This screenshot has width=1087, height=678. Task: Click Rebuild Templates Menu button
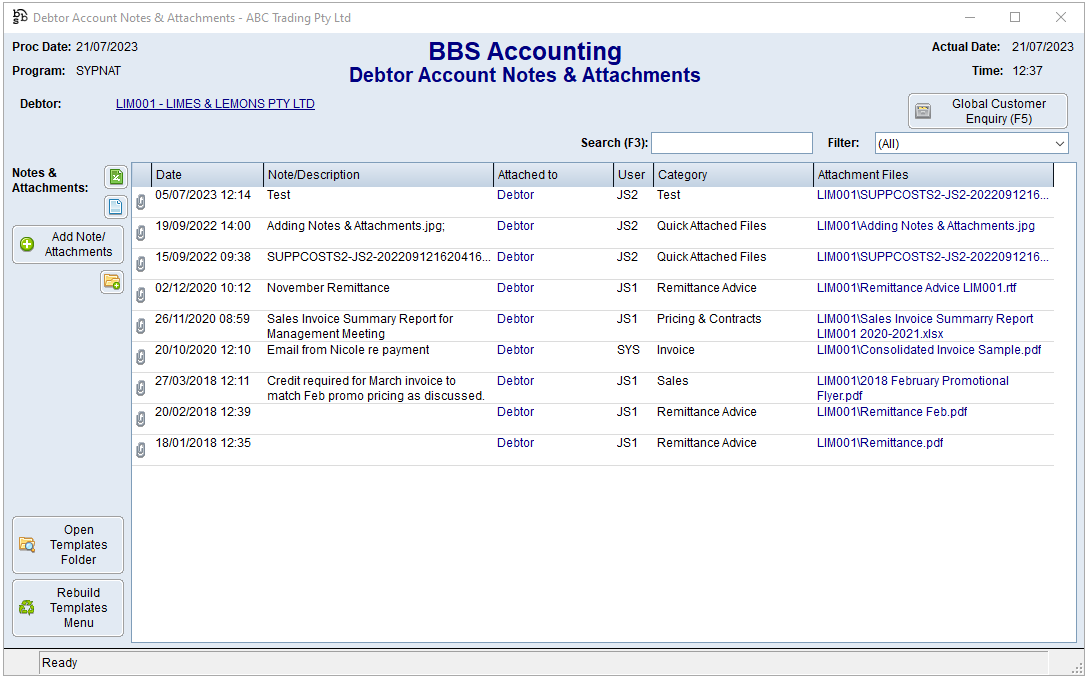click(x=68, y=608)
